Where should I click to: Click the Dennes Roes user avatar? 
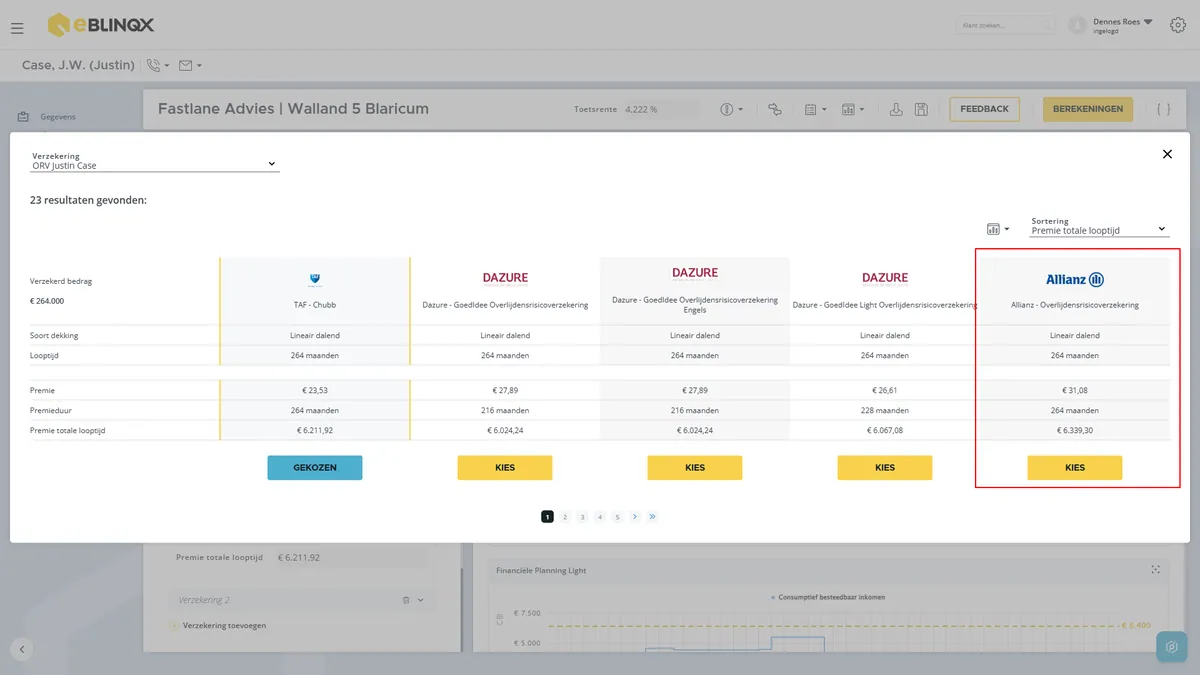coord(1077,25)
